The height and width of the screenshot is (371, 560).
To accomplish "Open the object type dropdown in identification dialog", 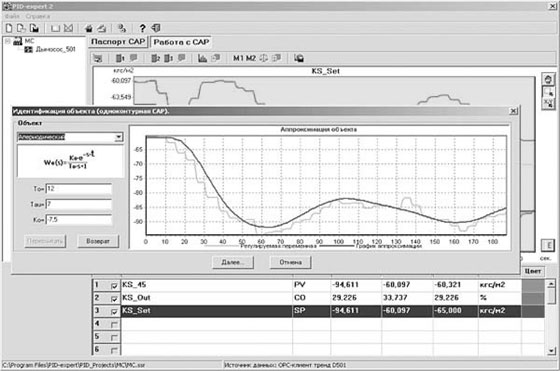I will click(x=118, y=137).
